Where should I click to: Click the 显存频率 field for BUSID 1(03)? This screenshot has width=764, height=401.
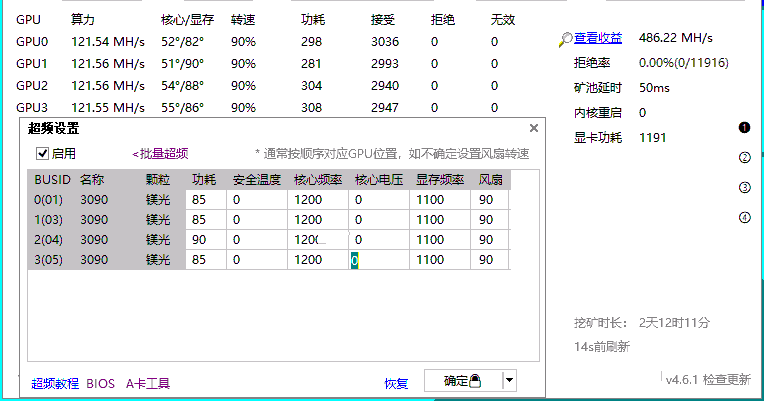(x=439, y=220)
